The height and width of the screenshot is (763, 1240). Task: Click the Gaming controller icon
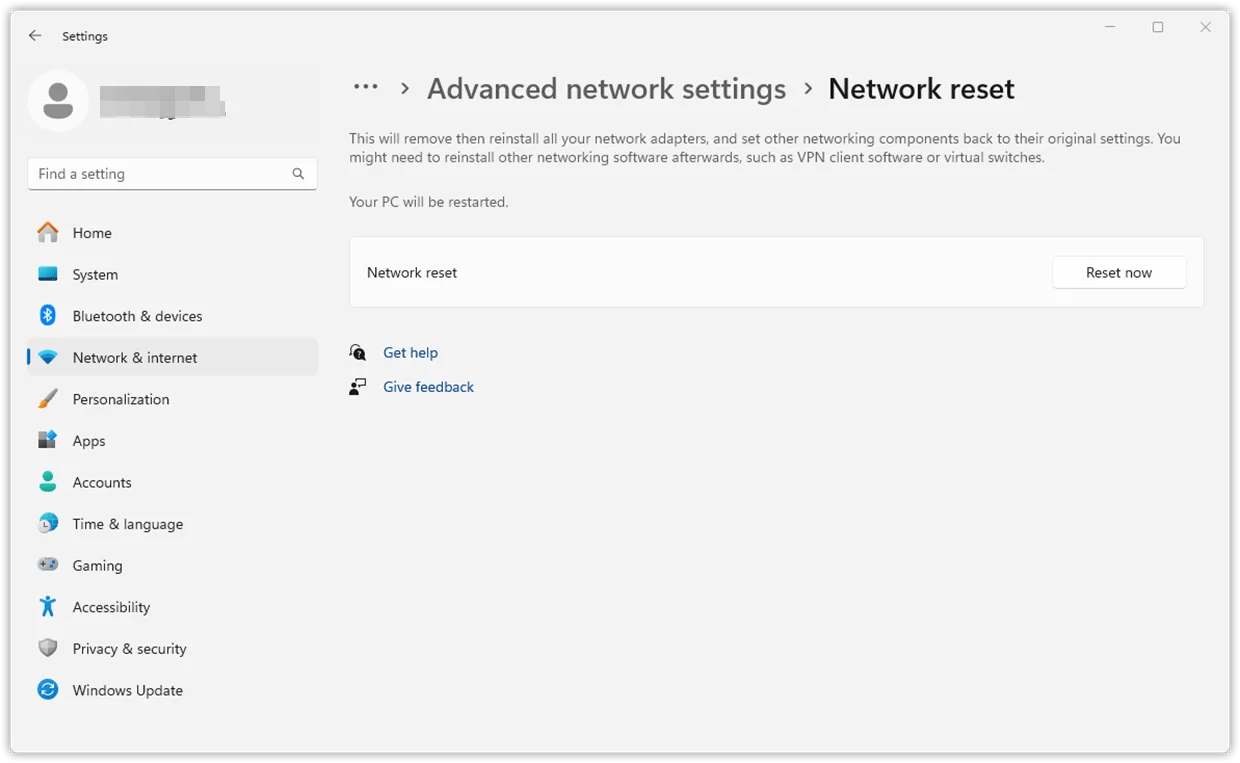tap(48, 565)
